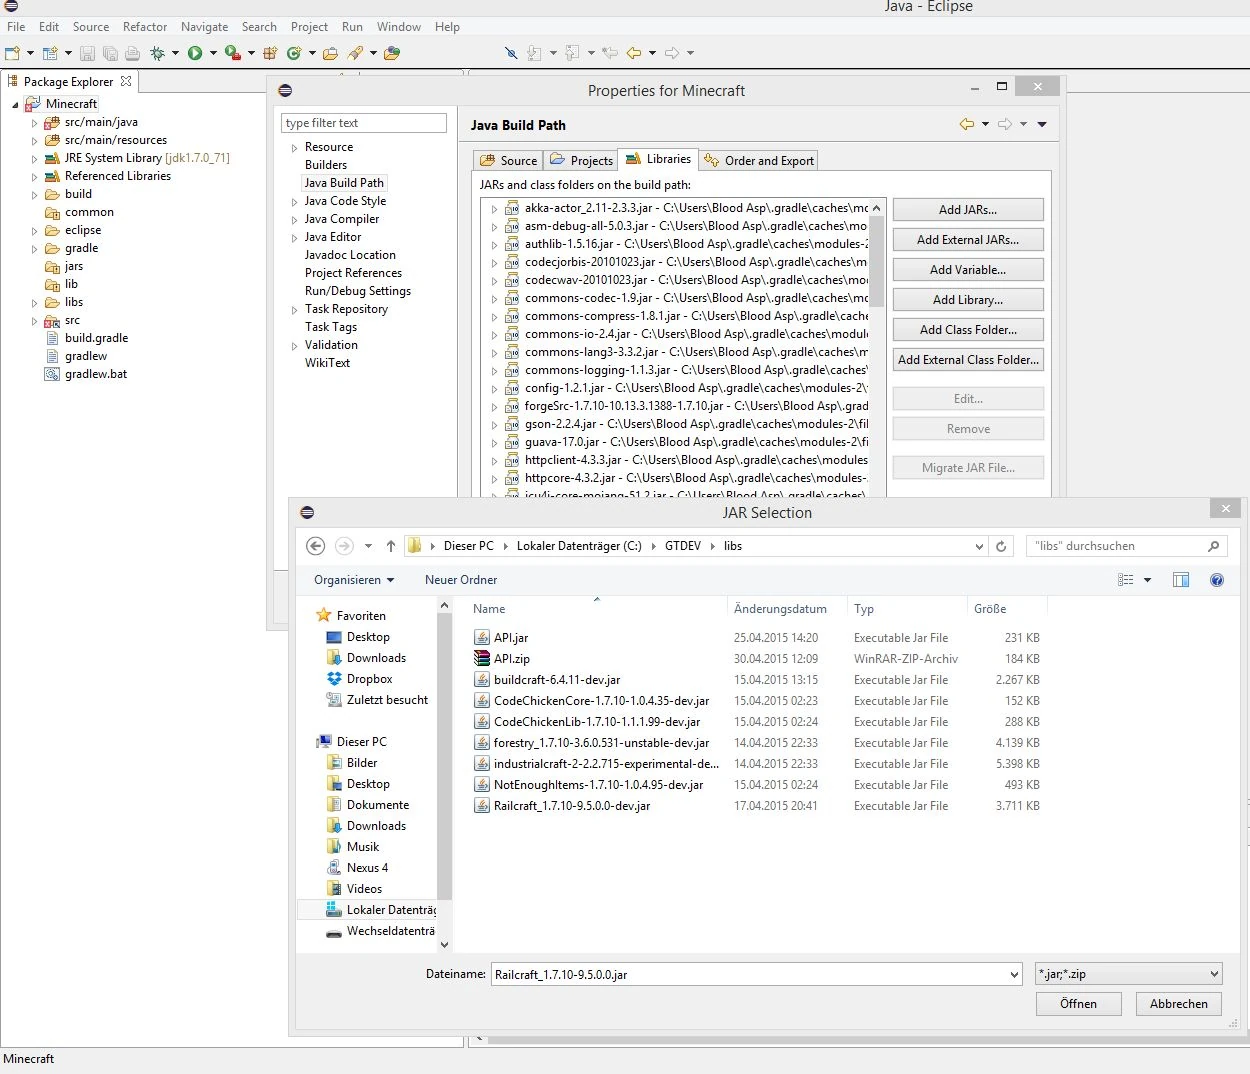Click the up-one-level arrow in JAR Selection
The height and width of the screenshot is (1074, 1250).
click(391, 546)
